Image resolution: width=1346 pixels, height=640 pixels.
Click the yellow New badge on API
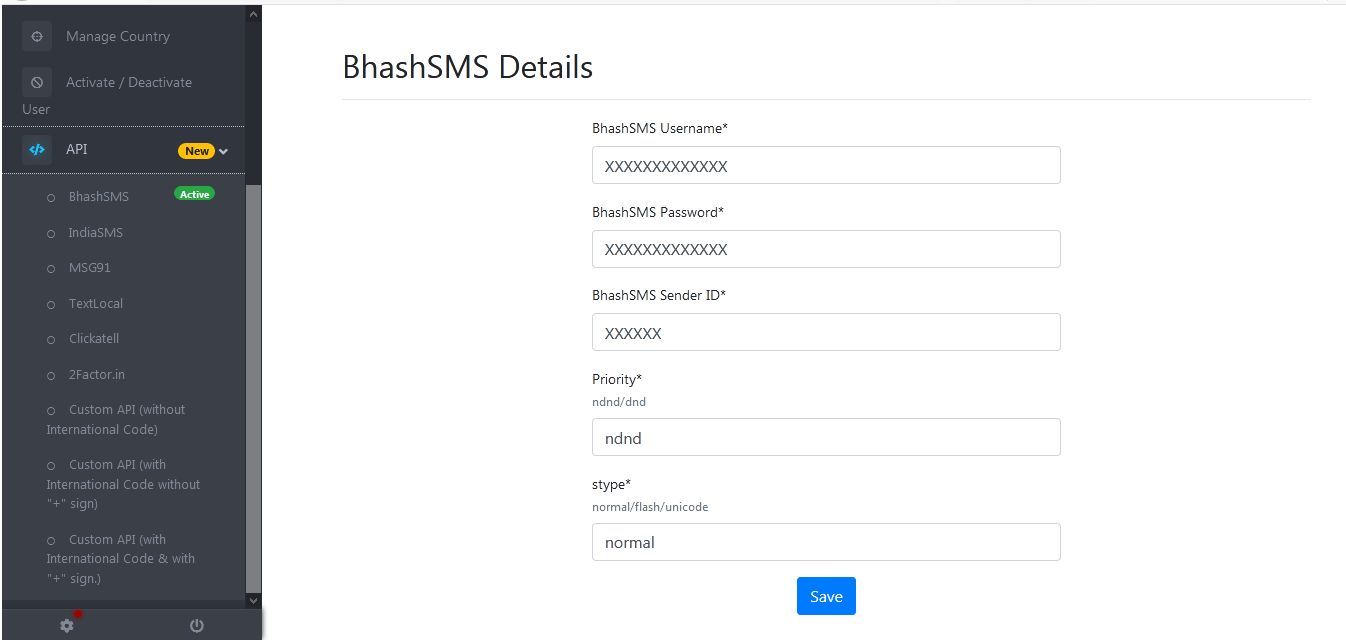pyautogui.click(x=196, y=151)
